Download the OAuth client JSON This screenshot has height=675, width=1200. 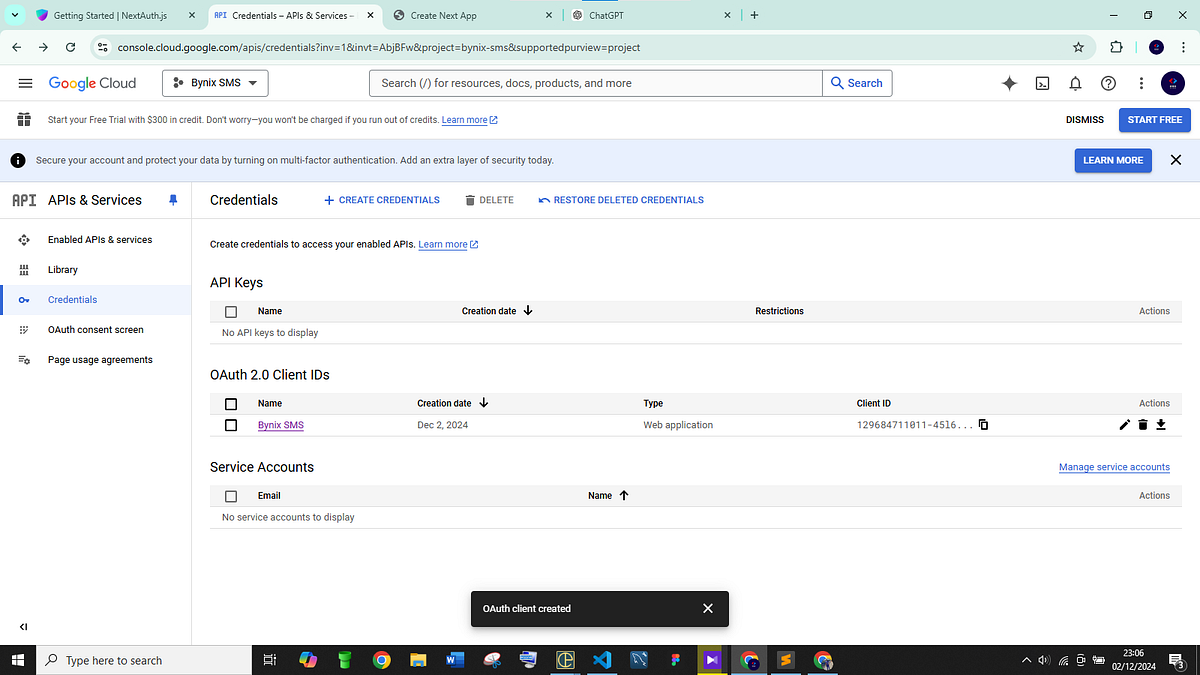(x=1160, y=424)
